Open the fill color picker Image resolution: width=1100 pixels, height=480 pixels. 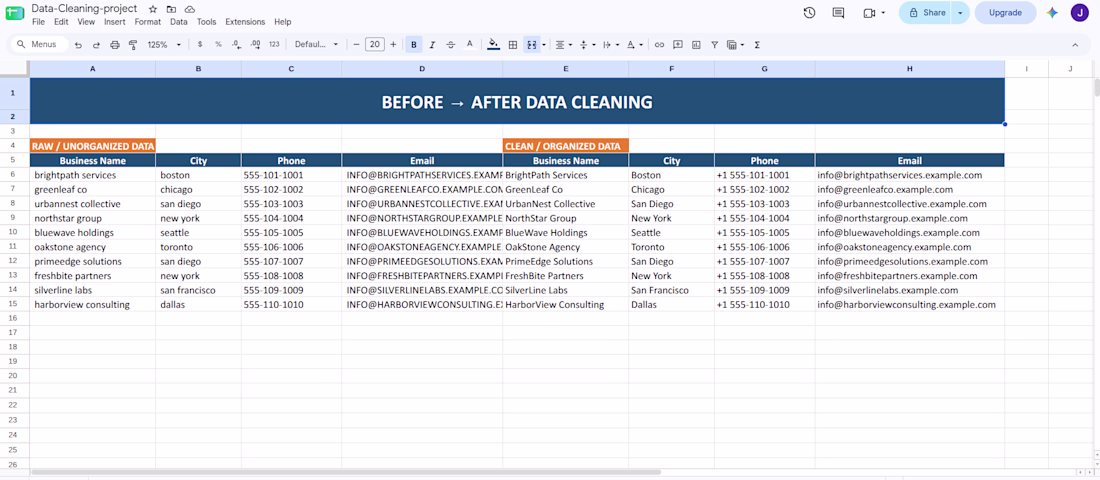(x=493, y=44)
